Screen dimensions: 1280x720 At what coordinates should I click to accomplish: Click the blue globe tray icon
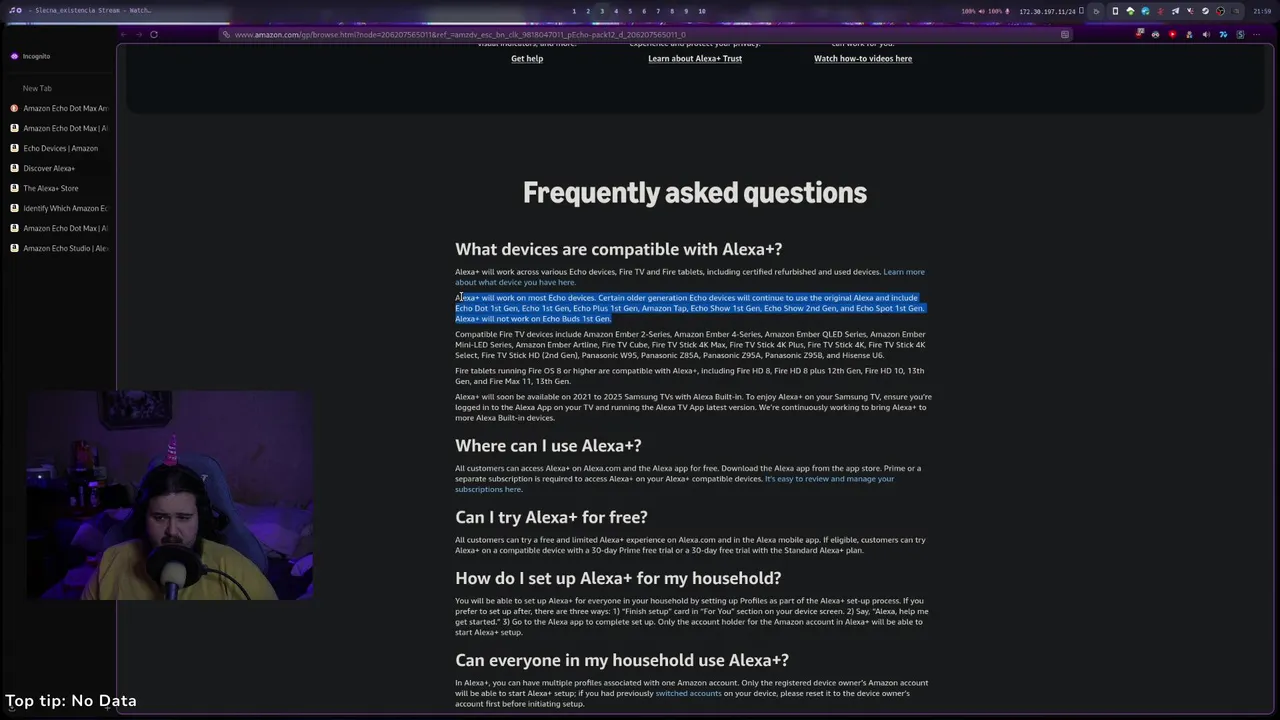click(x=1145, y=11)
